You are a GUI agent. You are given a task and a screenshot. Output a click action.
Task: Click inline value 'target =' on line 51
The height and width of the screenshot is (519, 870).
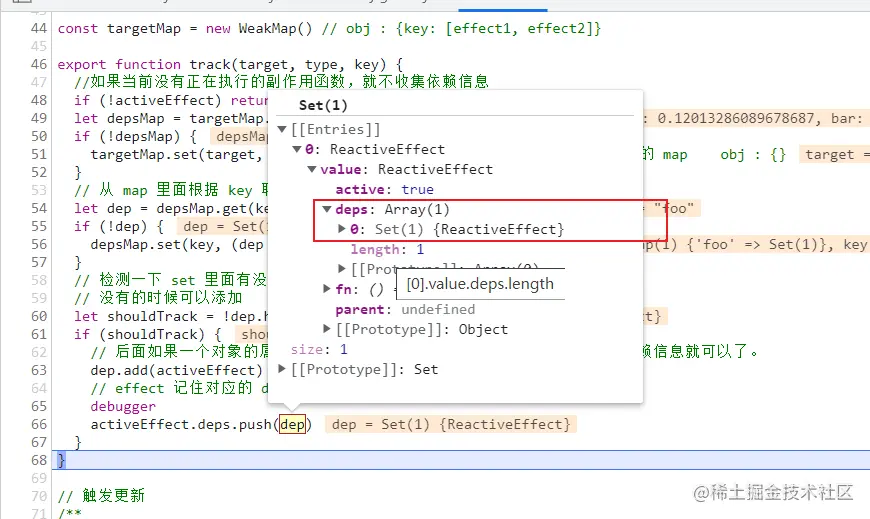pyautogui.click(x=837, y=154)
